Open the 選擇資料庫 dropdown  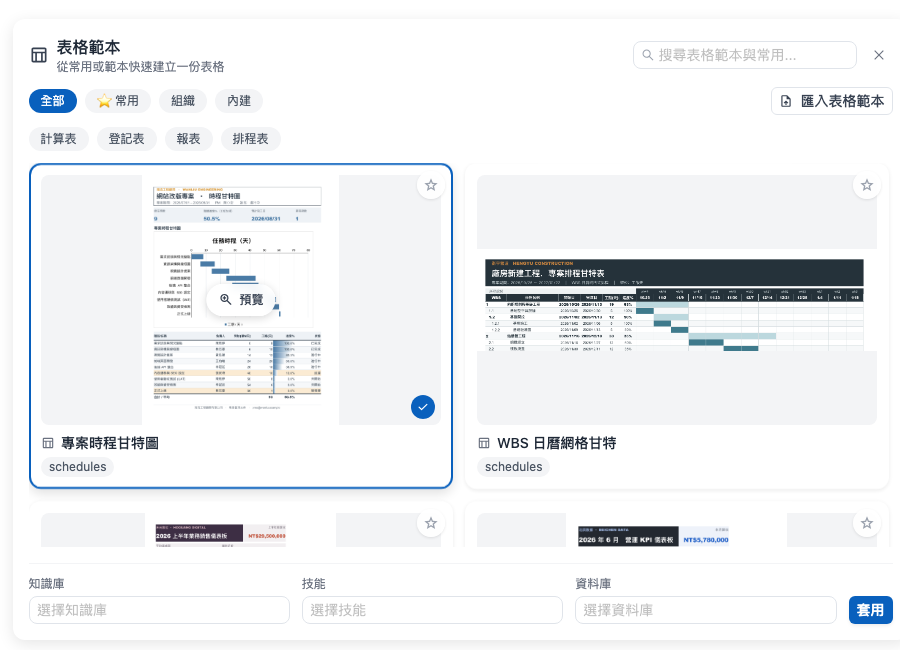click(706, 610)
